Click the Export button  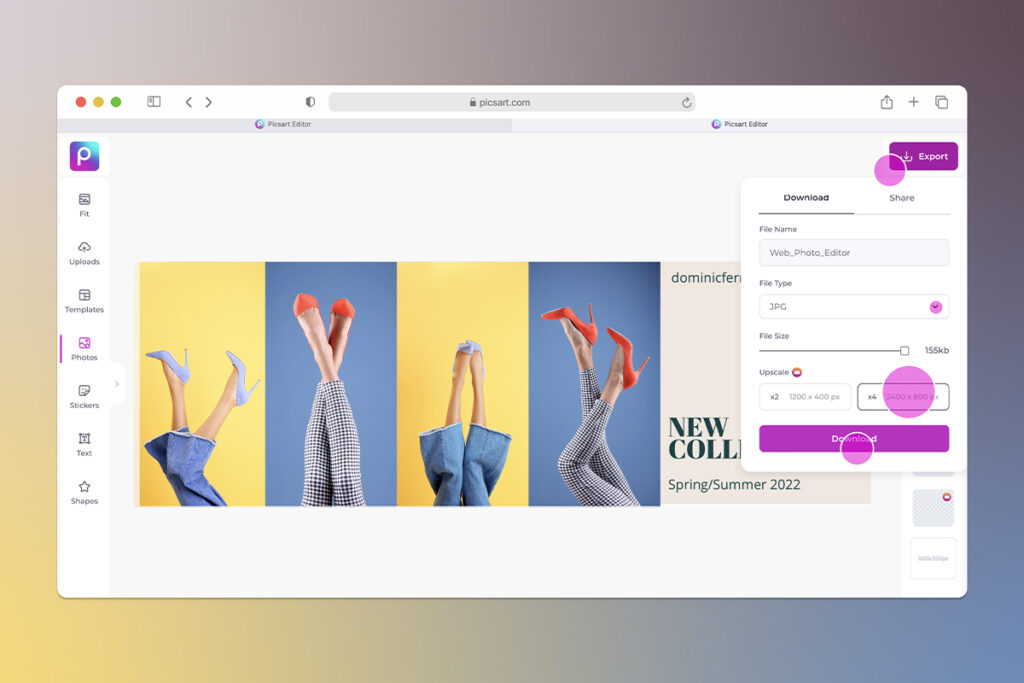coord(923,156)
